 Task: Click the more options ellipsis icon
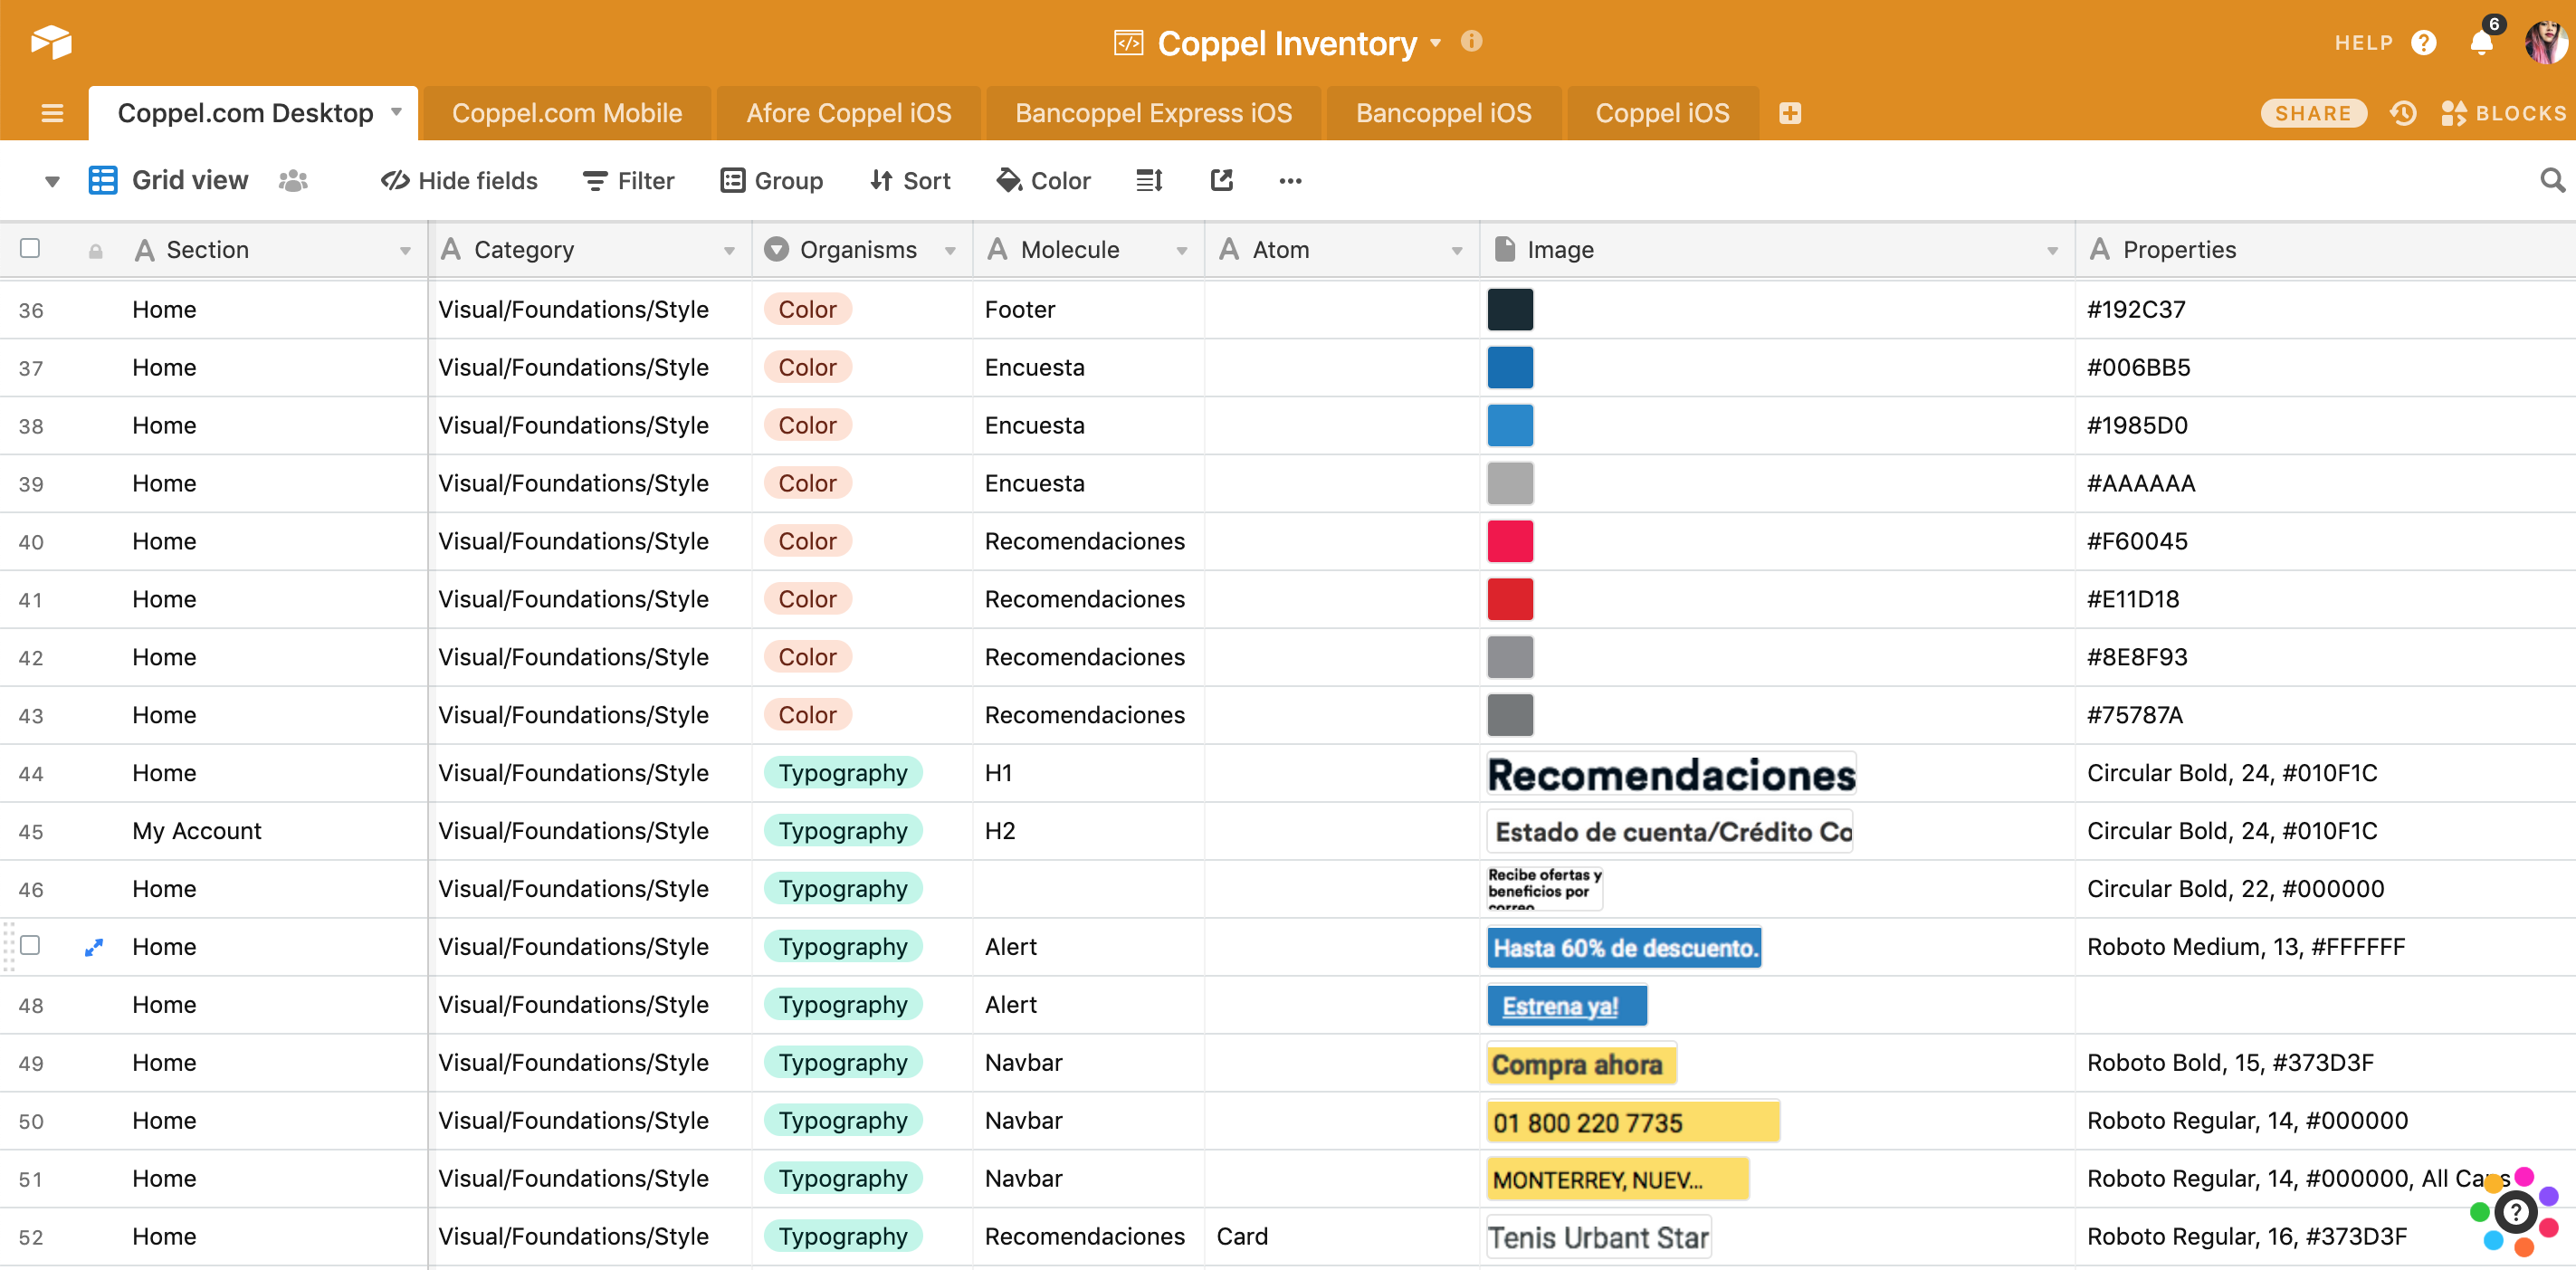(x=1290, y=180)
